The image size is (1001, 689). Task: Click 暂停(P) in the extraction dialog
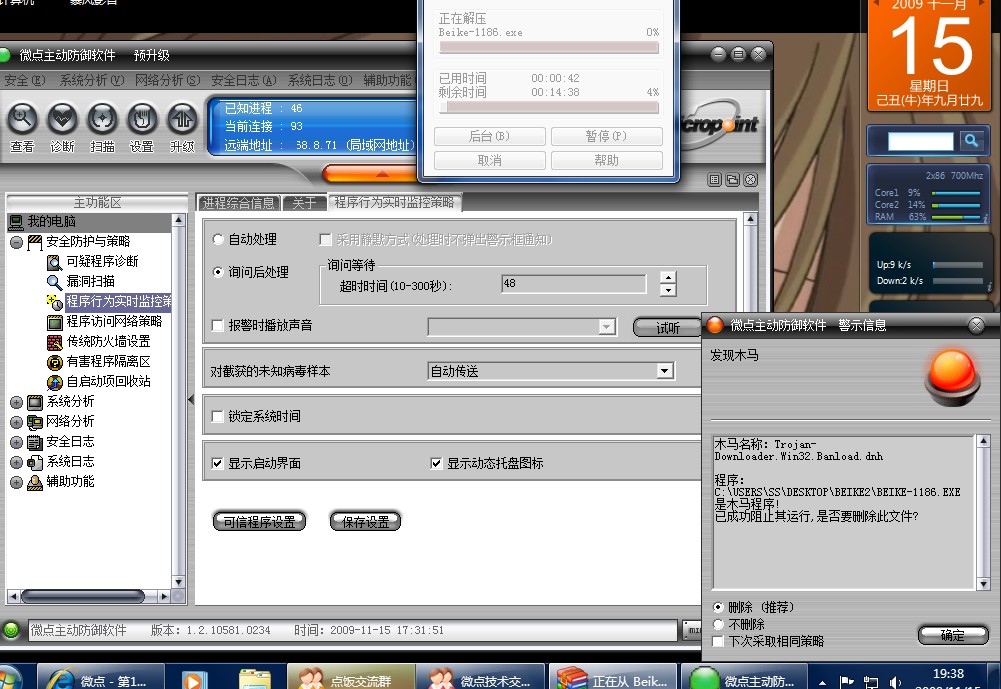pyautogui.click(x=606, y=137)
